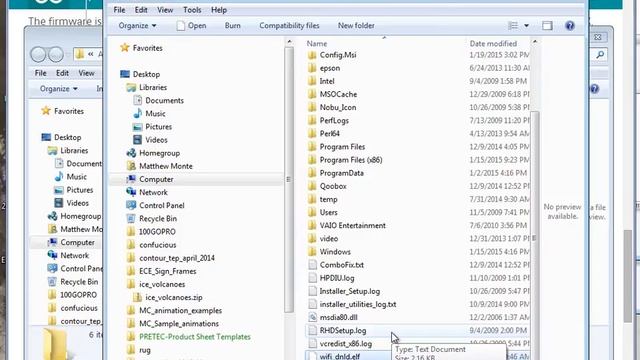The width and height of the screenshot is (640, 360).
Task: Select the Intel folder
Action: tap(321, 81)
